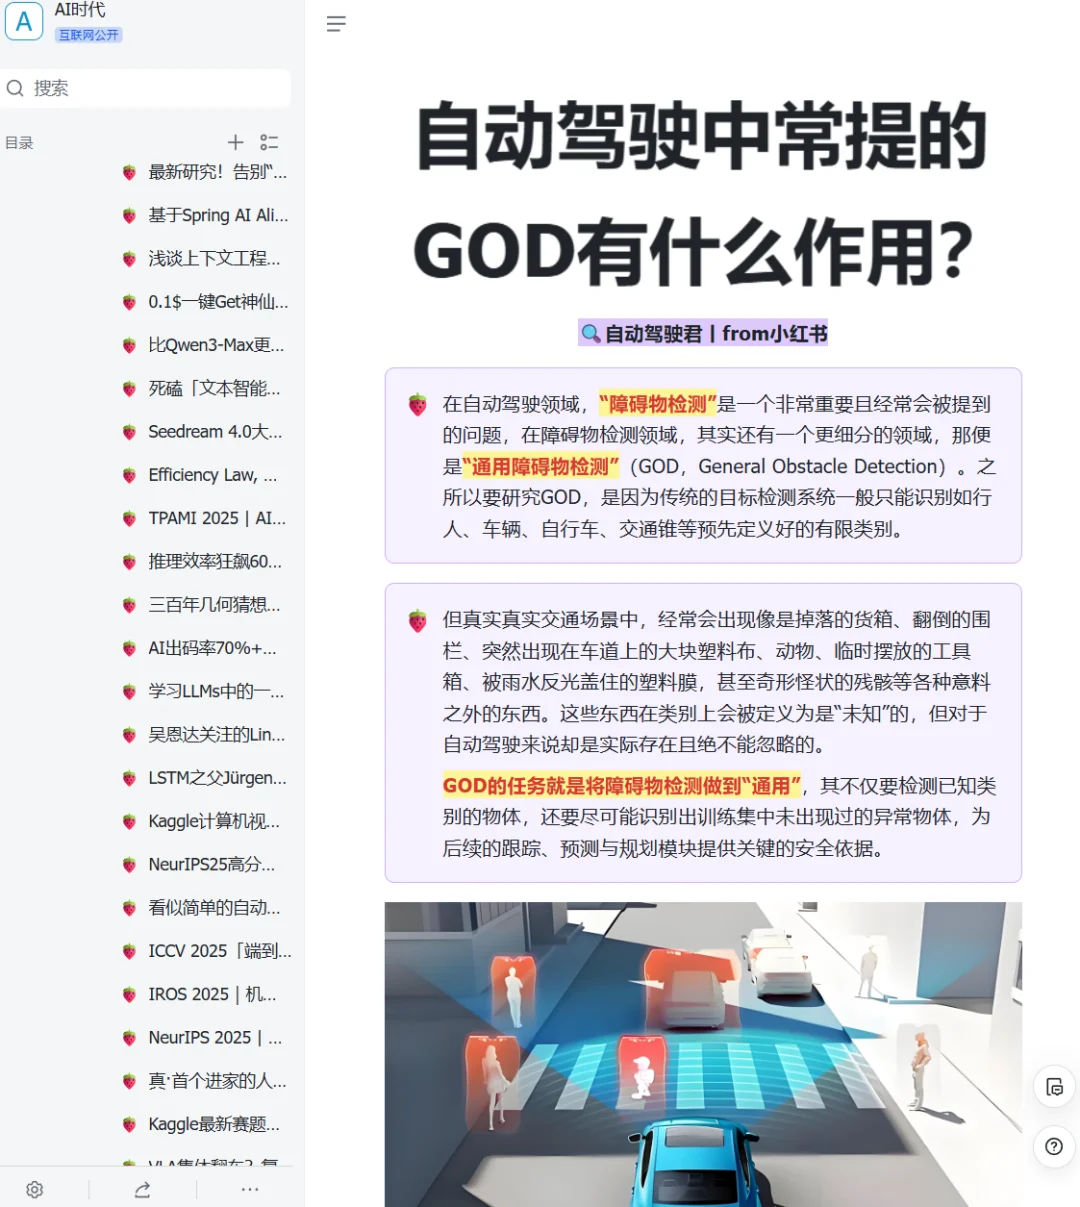Open the 'TPAMI 2025 | AI' document in sidebar
The width and height of the screenshot is (1080, 1207).
click(210, 518)
